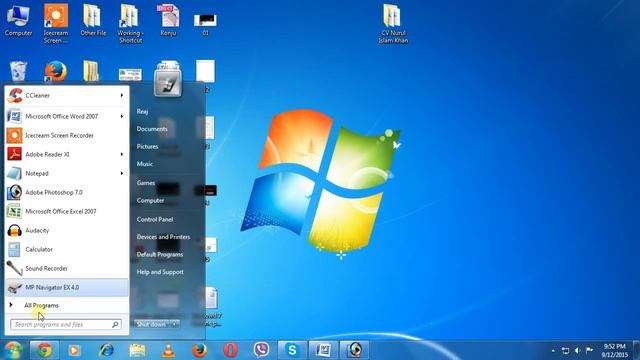Image resolution: width=640 pixels, height=360 pixels.
Task: Open Pictures from Start menu
Action: click(x=147, y=147)
